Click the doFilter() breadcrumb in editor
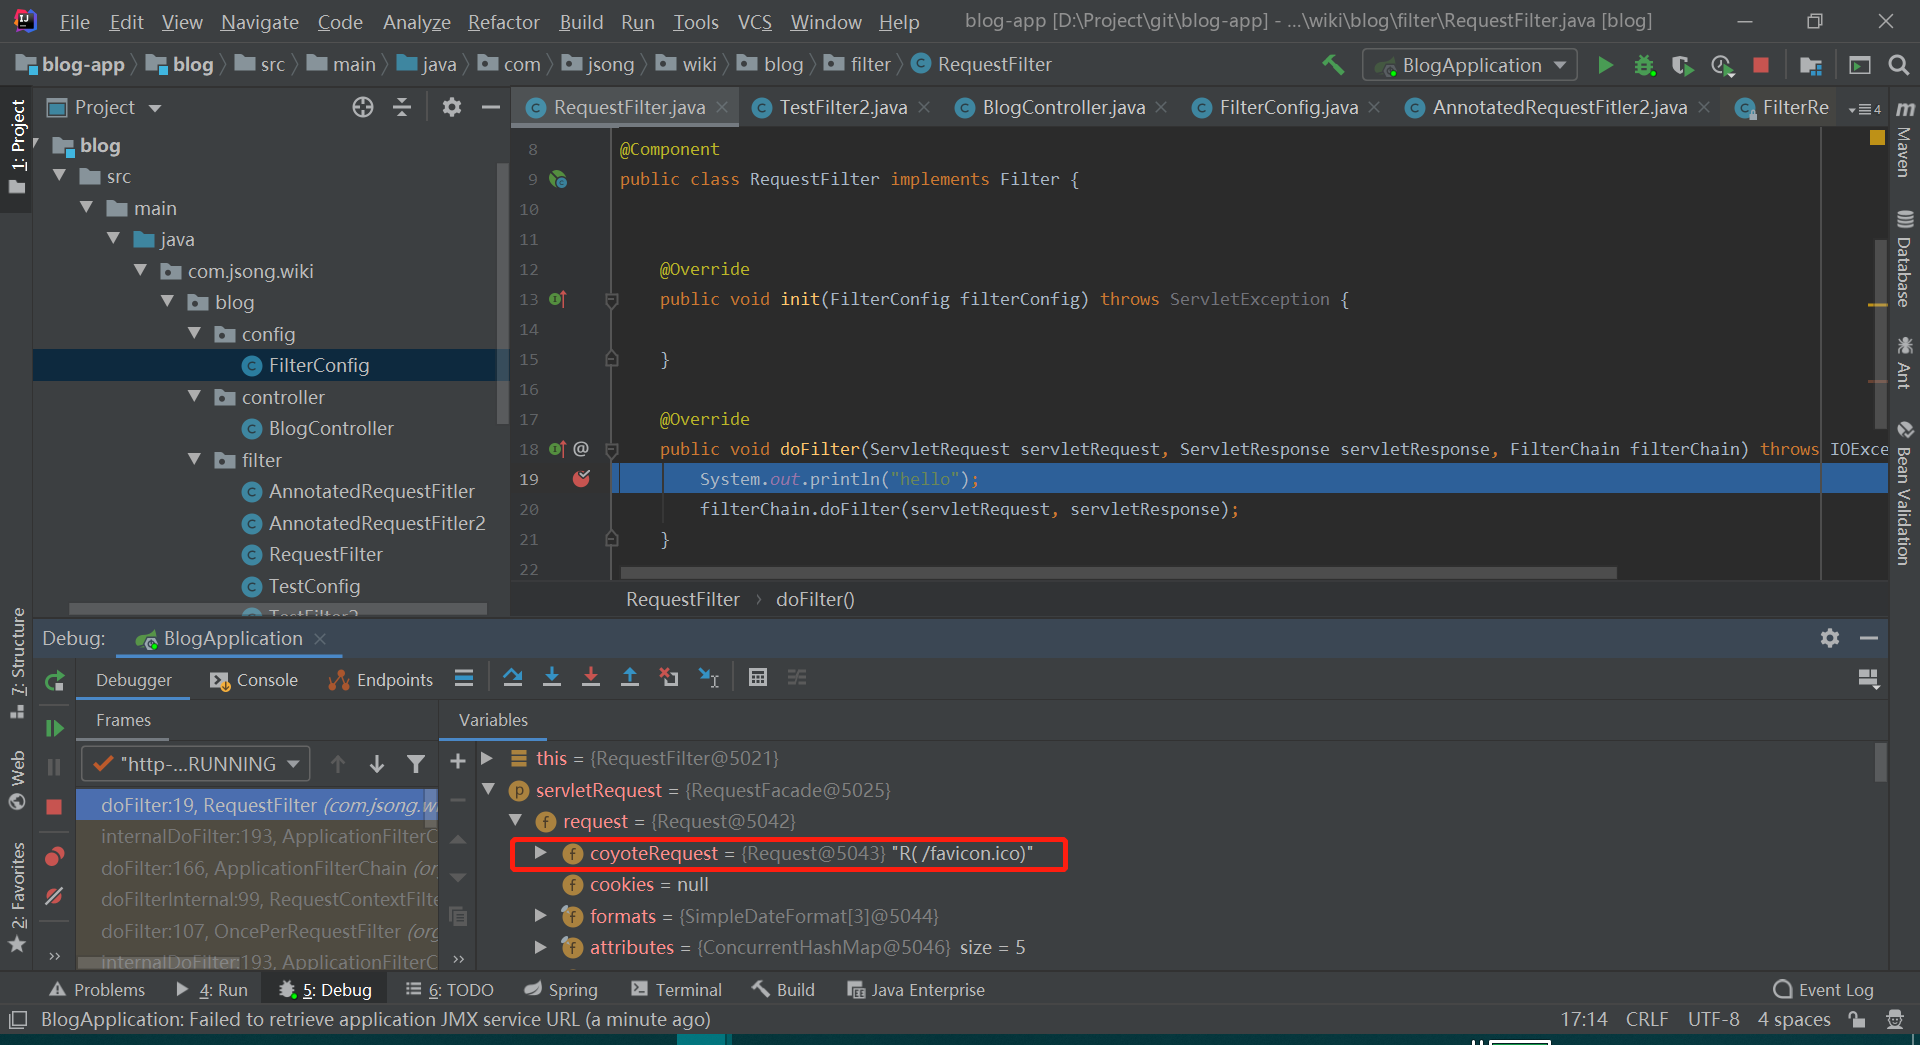This screenshot has width=1920, height=1045. [x=815, y=599]
